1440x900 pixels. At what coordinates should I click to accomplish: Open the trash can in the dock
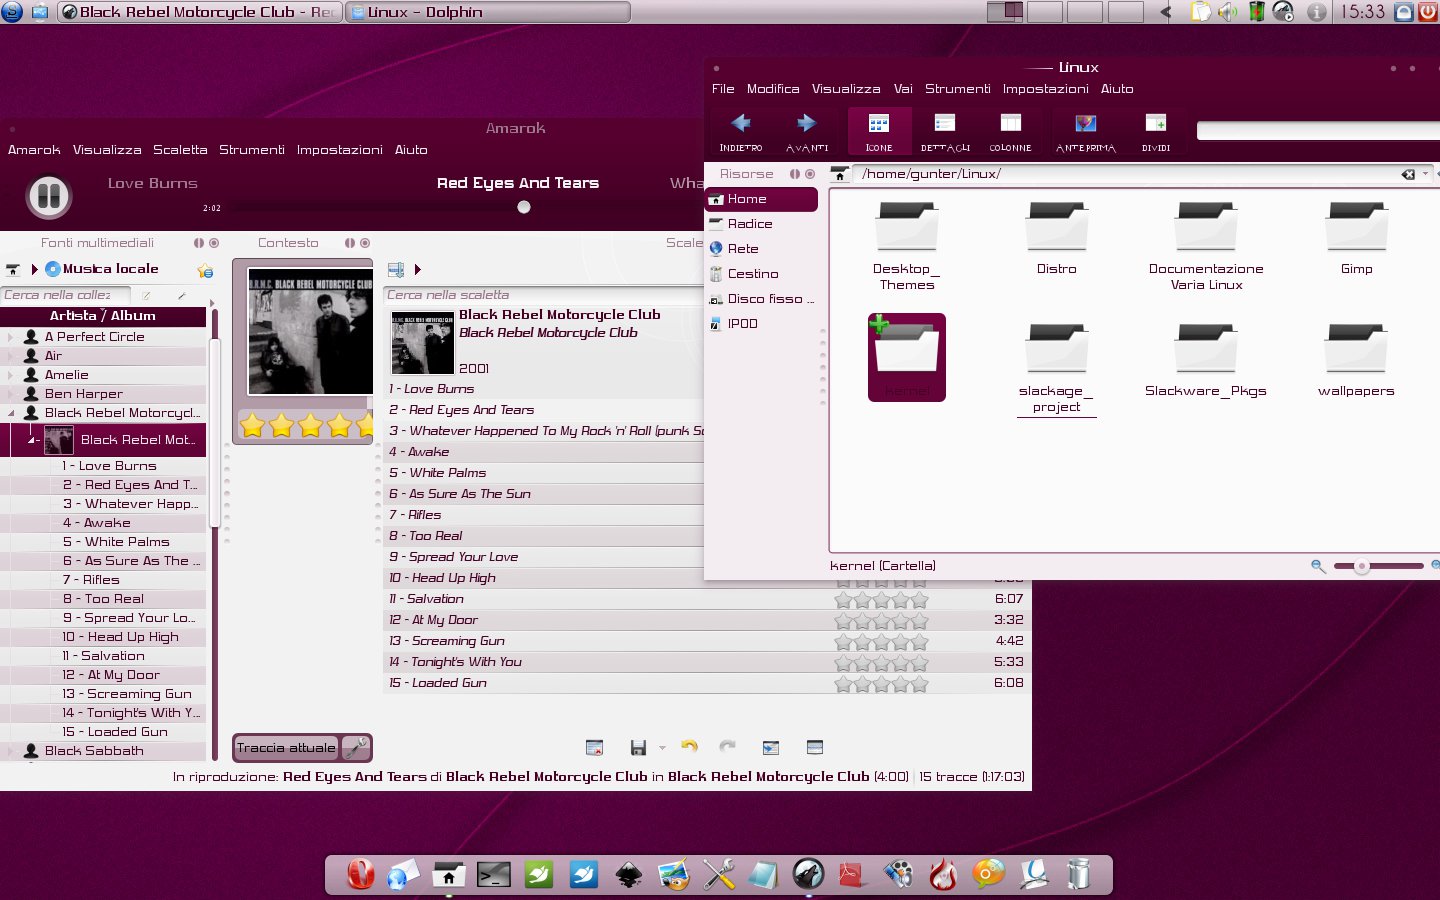[x=1078, y=874]
